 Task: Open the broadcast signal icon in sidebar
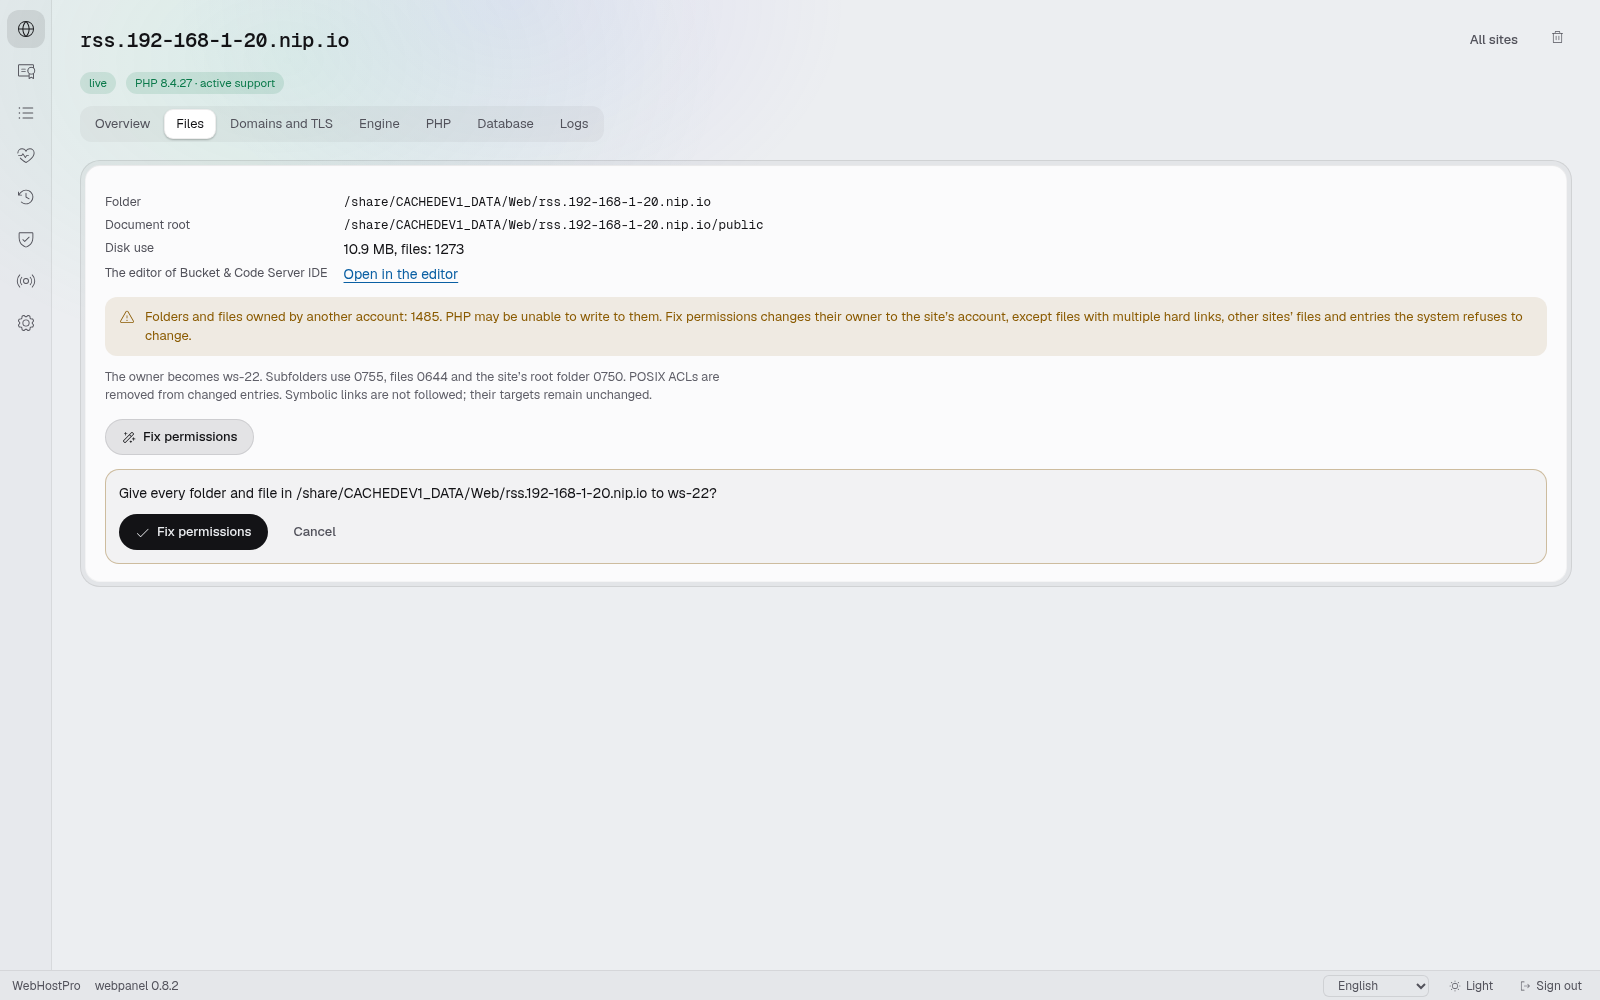26,281
